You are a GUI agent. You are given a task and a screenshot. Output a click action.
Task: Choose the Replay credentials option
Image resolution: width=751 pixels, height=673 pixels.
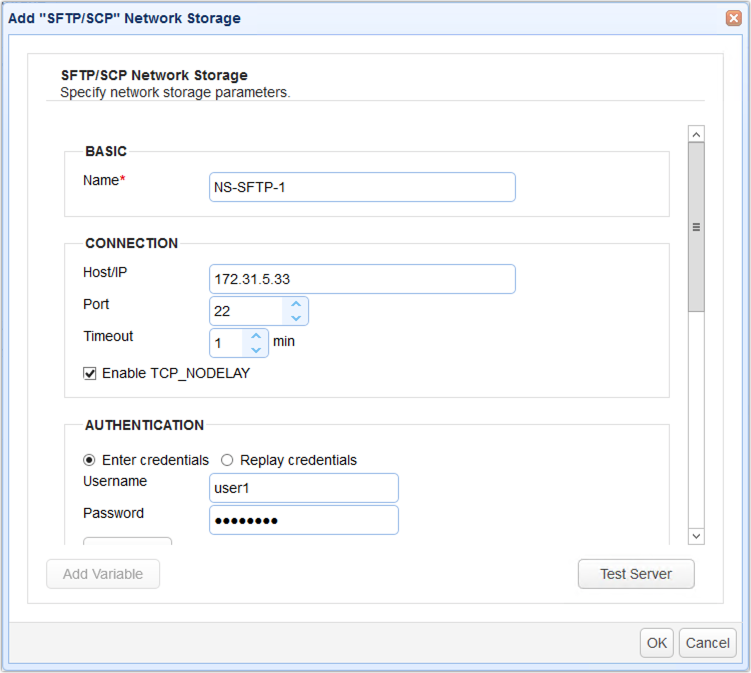click(x=227, y=460)
